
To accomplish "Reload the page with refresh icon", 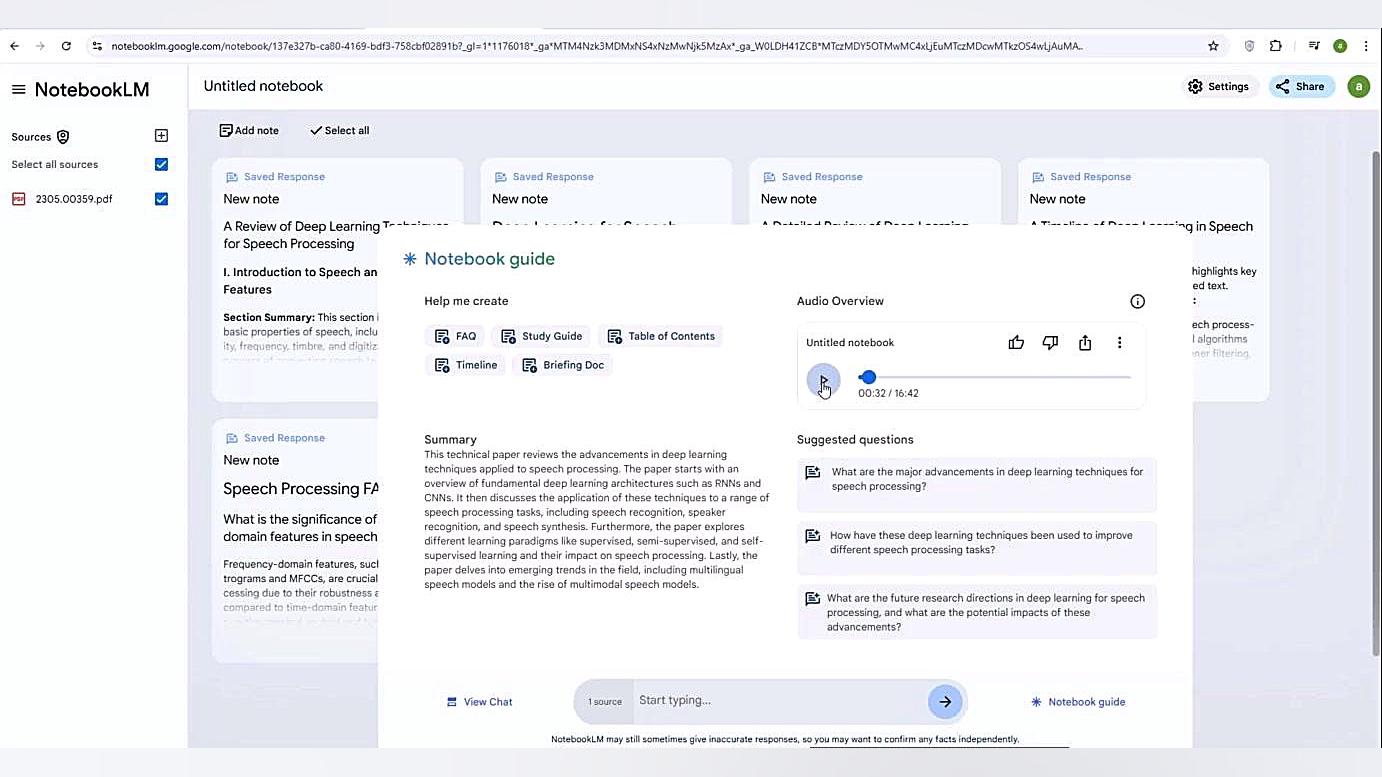I will pos(66,46).
